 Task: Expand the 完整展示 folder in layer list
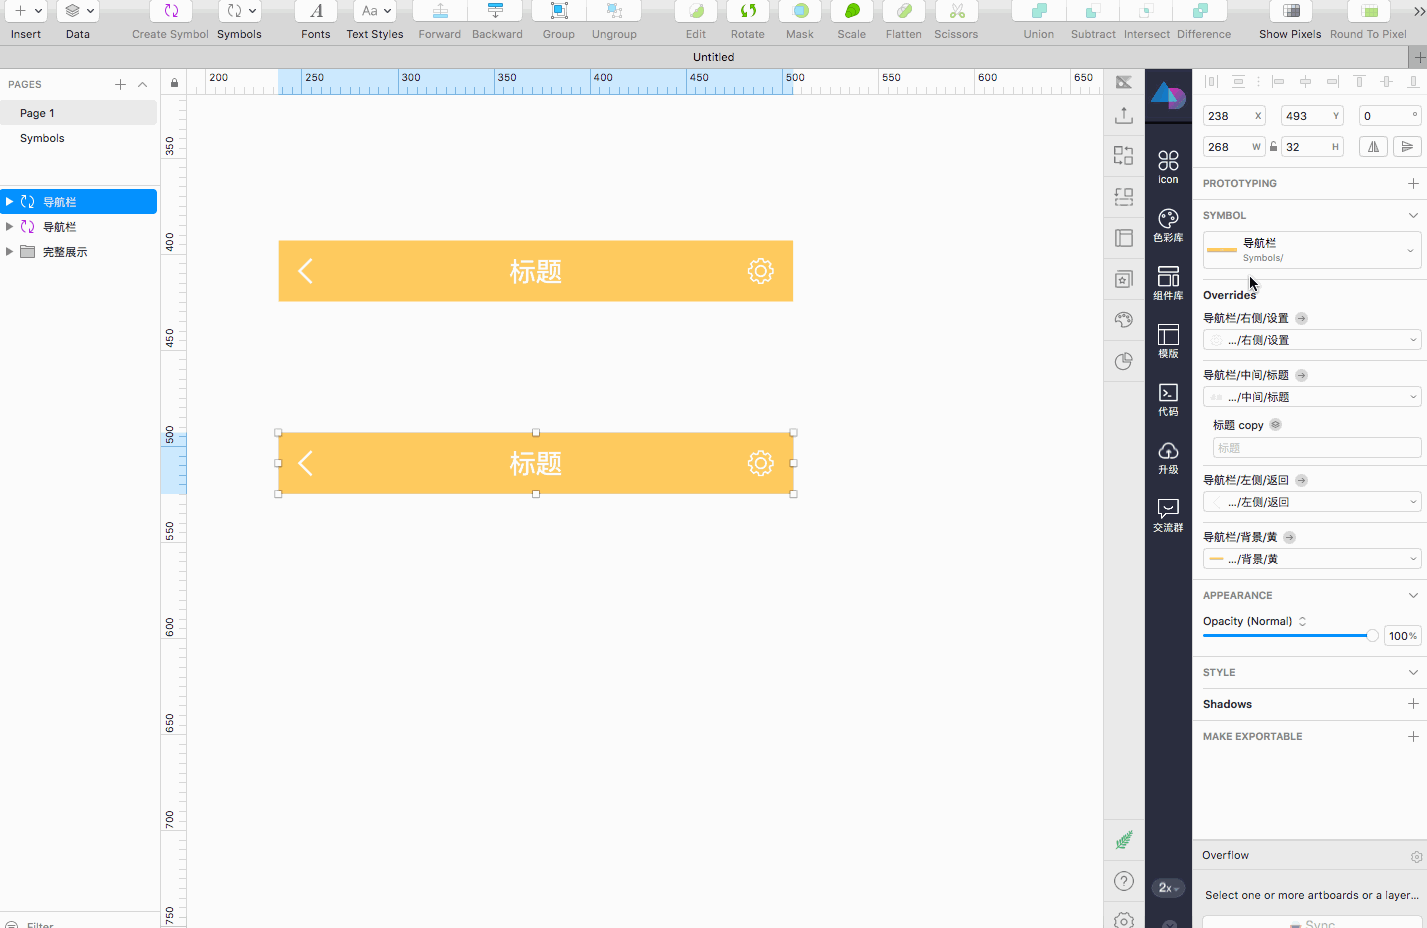[x=9, y=252]
